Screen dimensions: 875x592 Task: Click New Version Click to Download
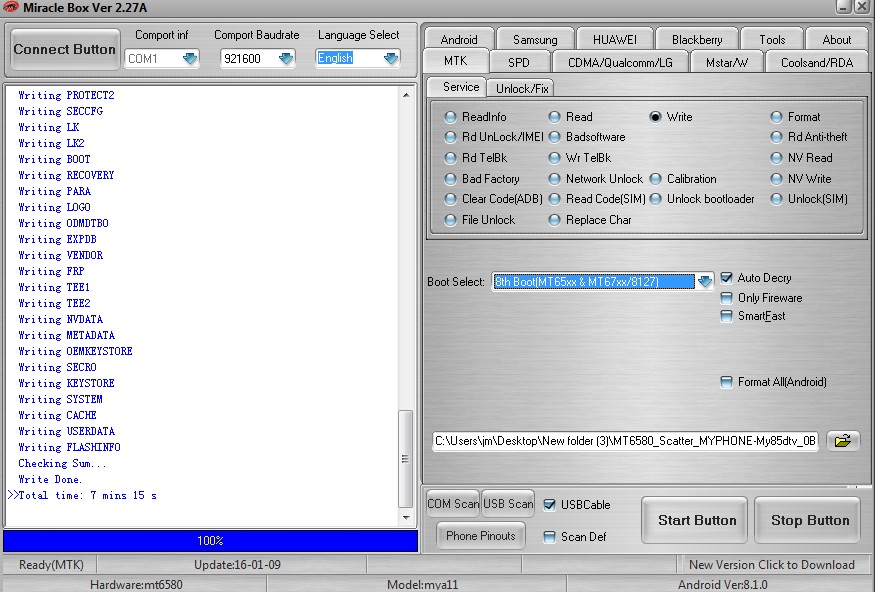772,565
